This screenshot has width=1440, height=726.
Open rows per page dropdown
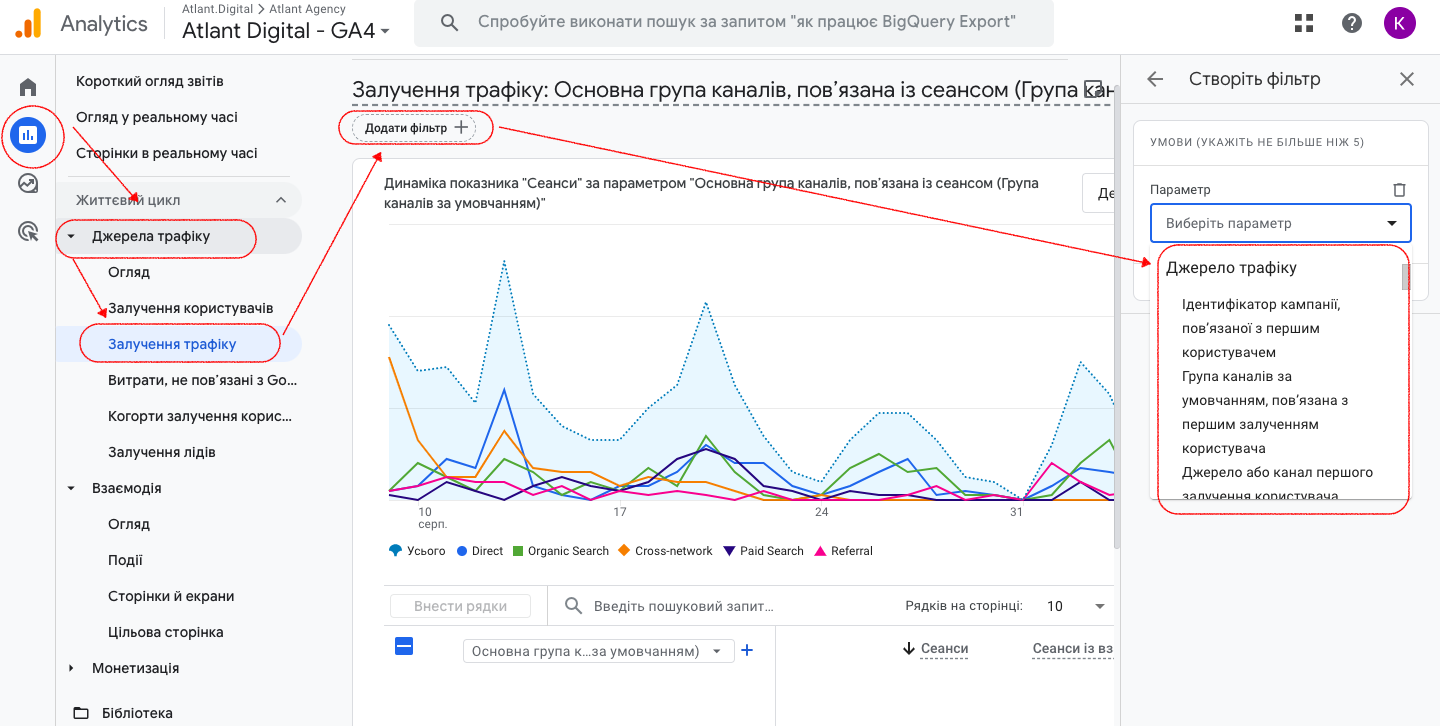coord(1076,606)
